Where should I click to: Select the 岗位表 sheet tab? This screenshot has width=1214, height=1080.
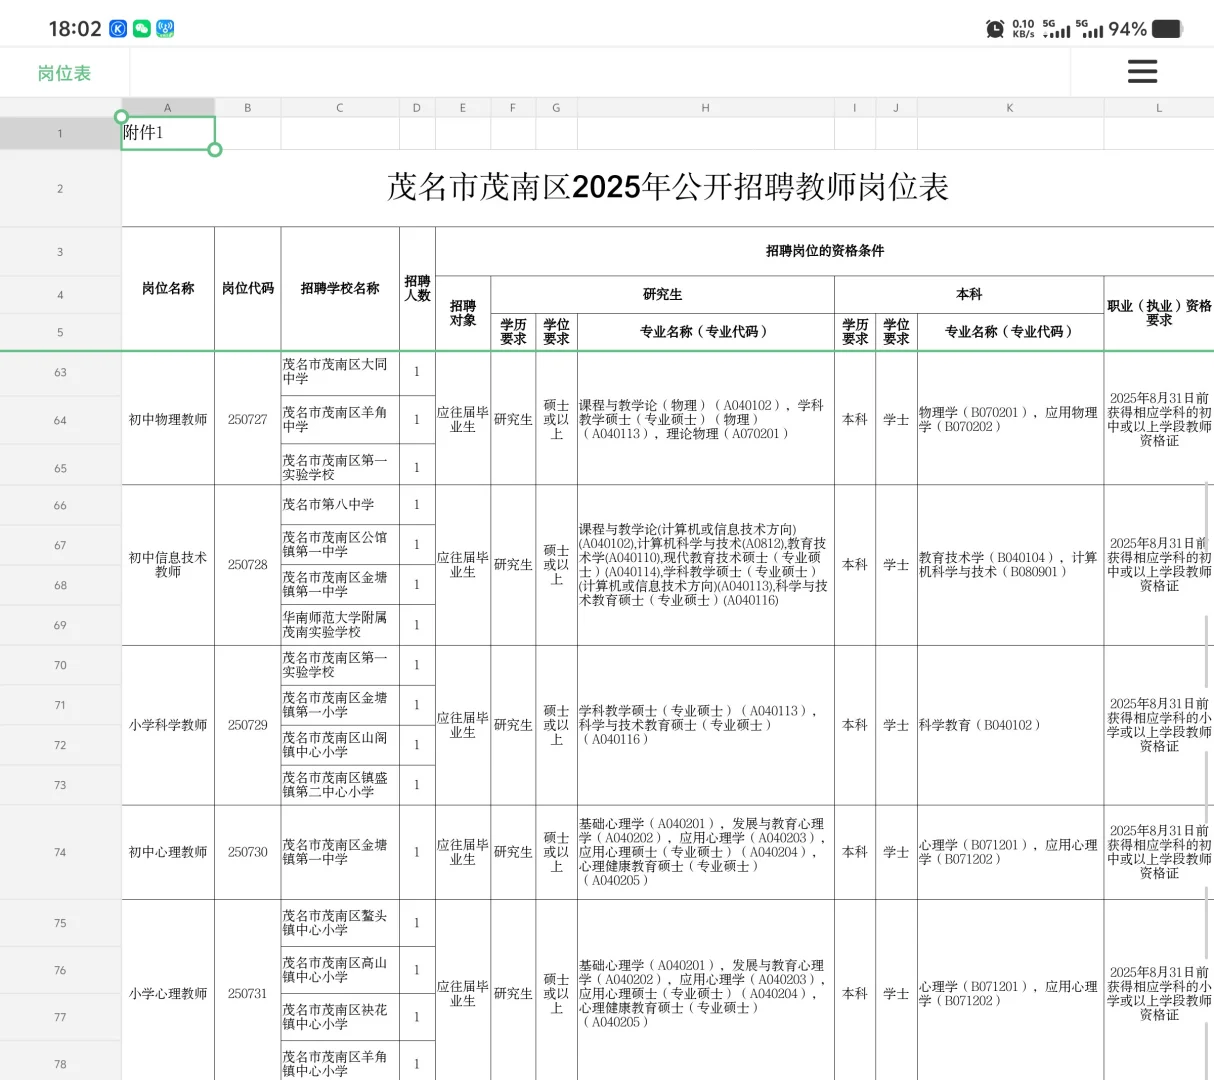pyautogui.click(x=64, y=73)
